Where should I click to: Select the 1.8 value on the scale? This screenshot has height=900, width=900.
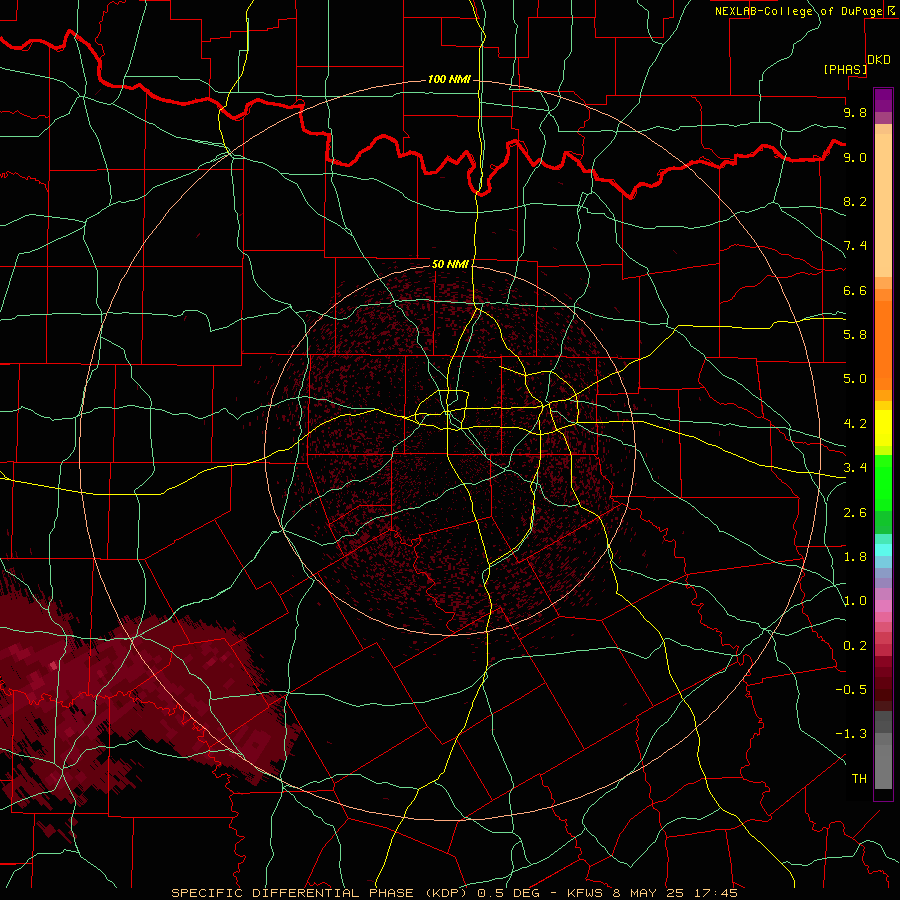click(x=855, y=557)
